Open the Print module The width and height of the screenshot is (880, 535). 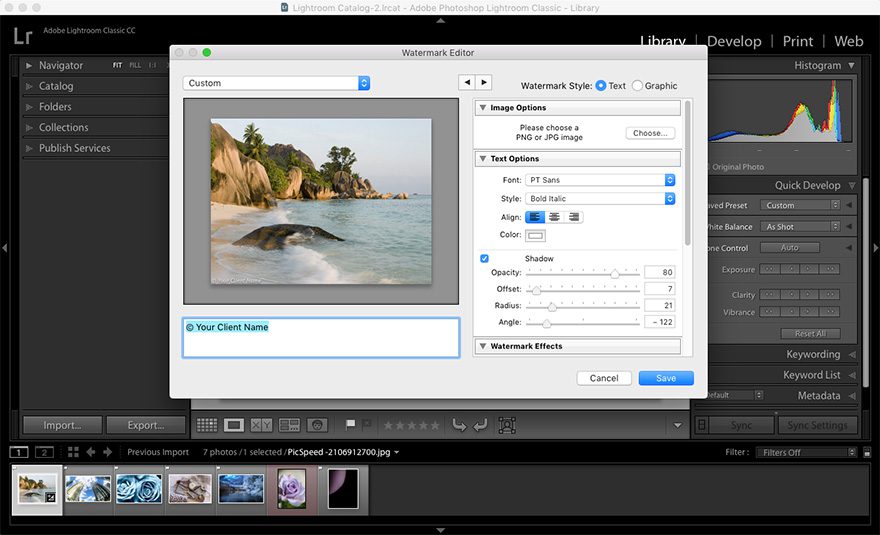pos(797,41)
